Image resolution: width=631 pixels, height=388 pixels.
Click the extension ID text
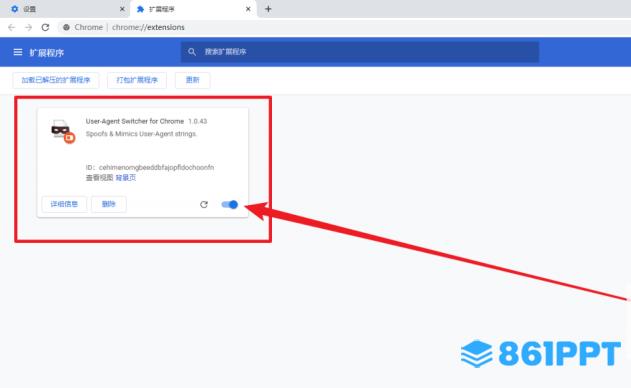tap(150, 167)
